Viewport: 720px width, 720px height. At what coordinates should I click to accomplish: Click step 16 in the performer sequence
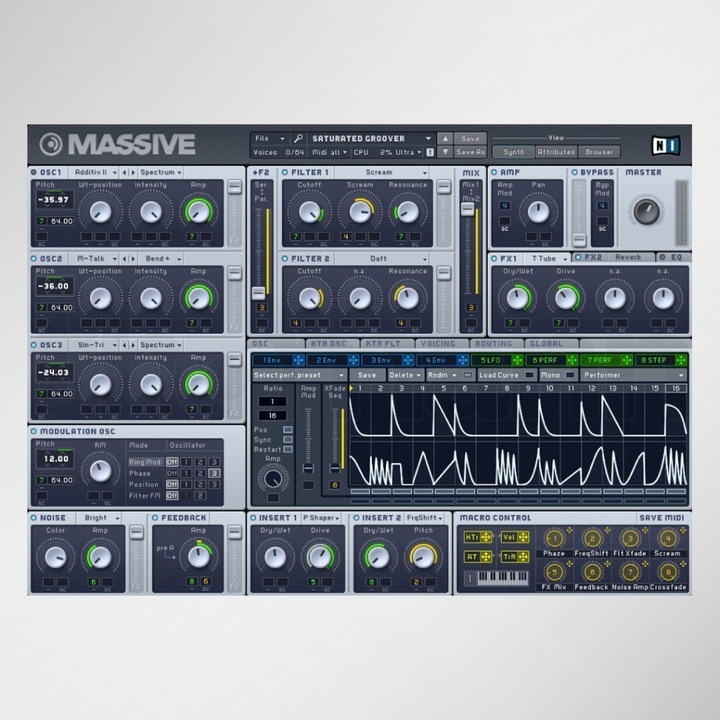click(676, 388)
